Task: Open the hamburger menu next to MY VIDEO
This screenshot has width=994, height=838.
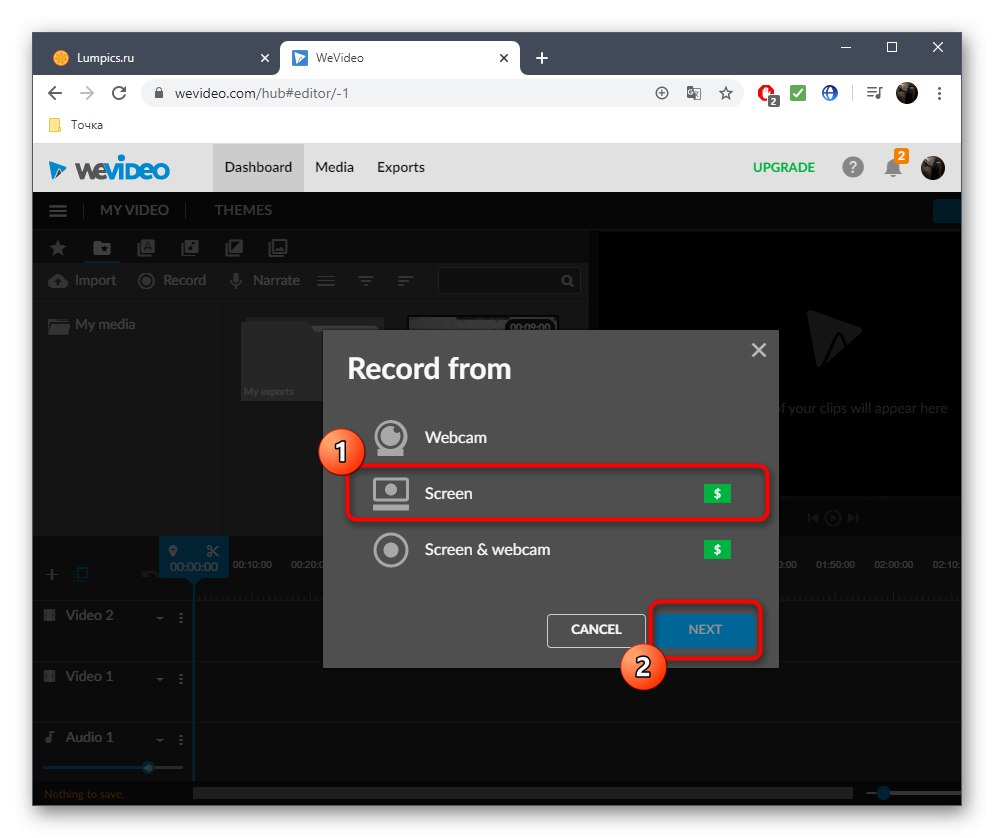Action: point(57,210)
